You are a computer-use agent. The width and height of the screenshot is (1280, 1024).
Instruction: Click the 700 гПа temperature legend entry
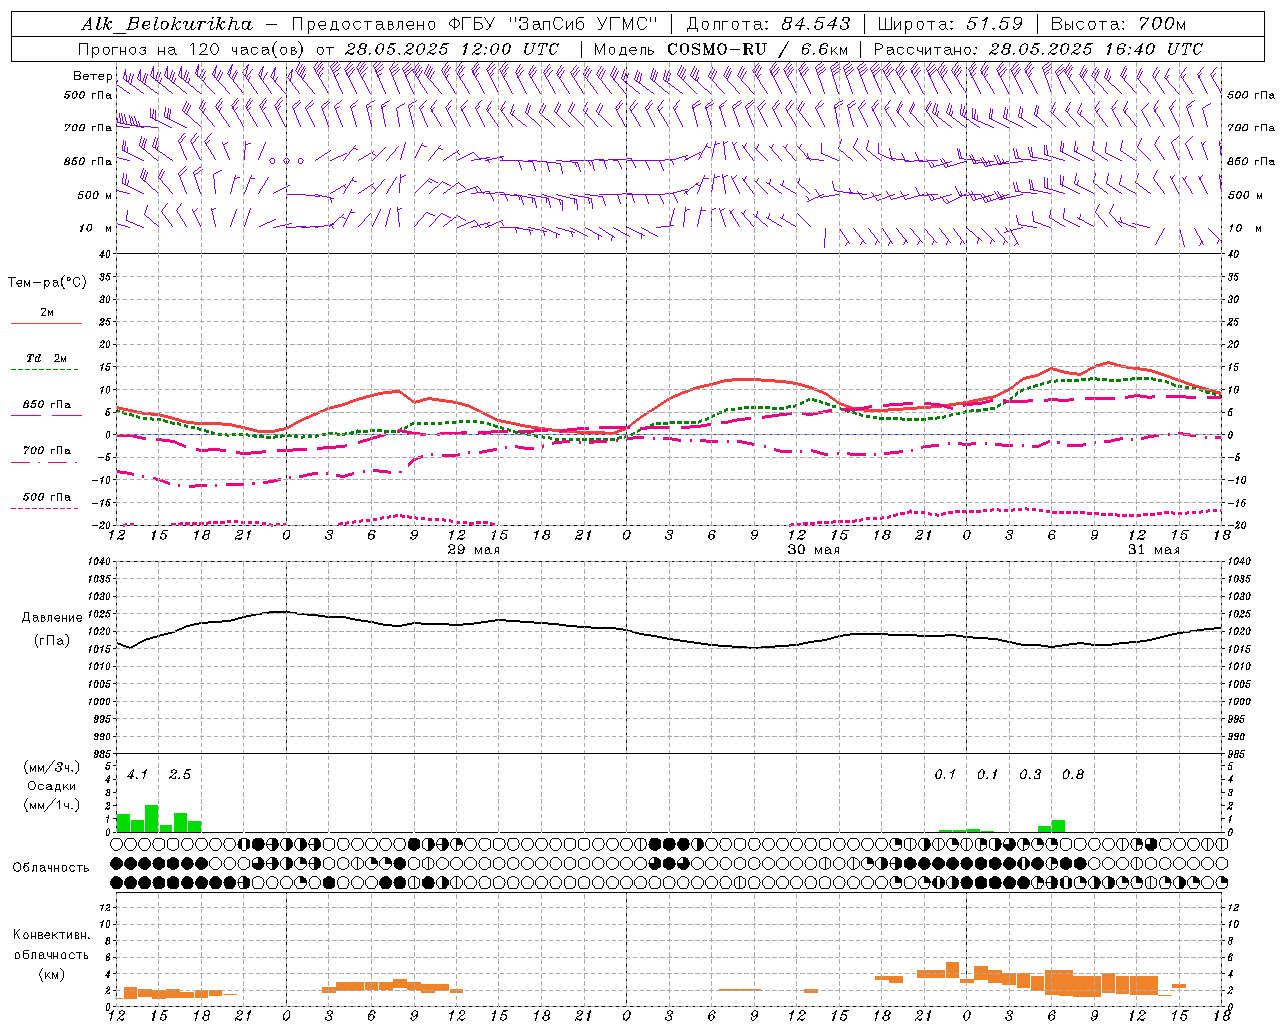click(x=47, y=451)
